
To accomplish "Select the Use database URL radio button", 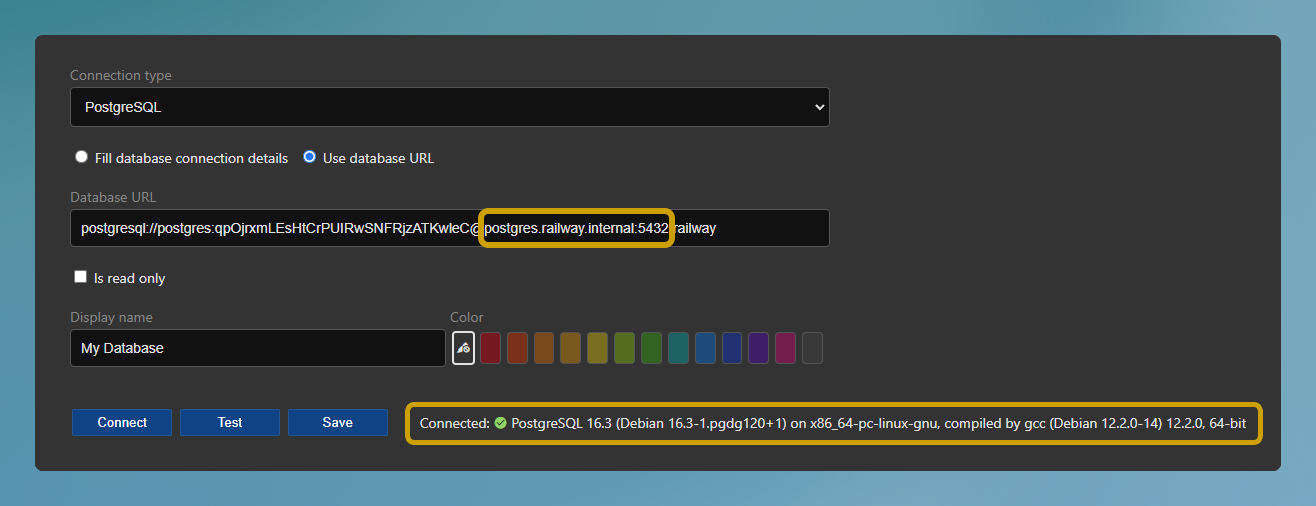I will click(310, 157).
